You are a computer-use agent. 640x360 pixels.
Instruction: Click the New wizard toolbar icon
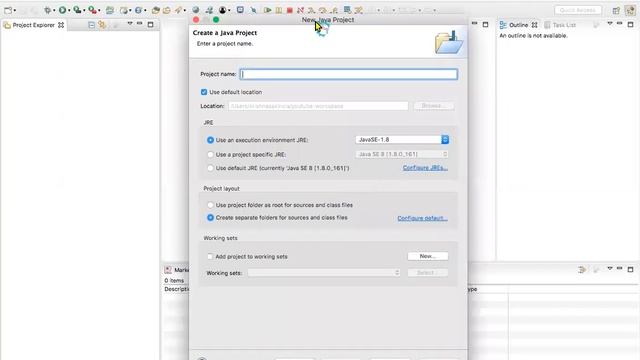click(x=8, y=10)
